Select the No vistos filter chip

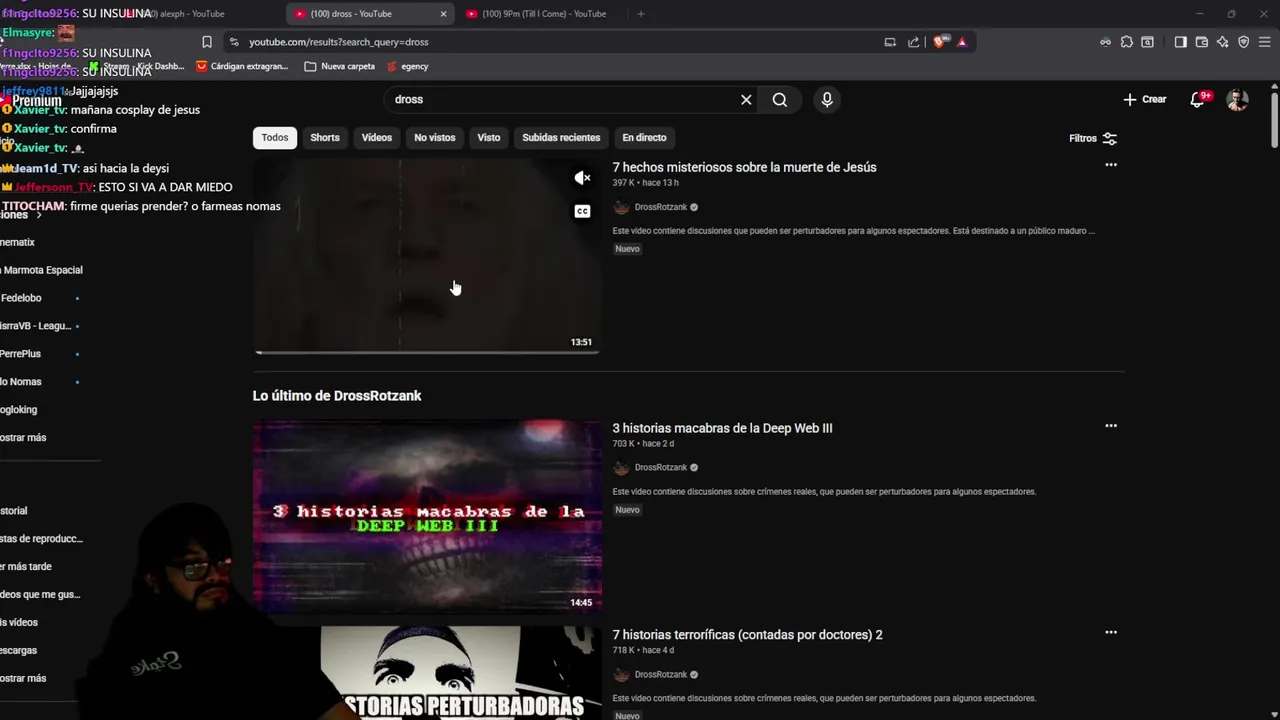click(435, 138)
